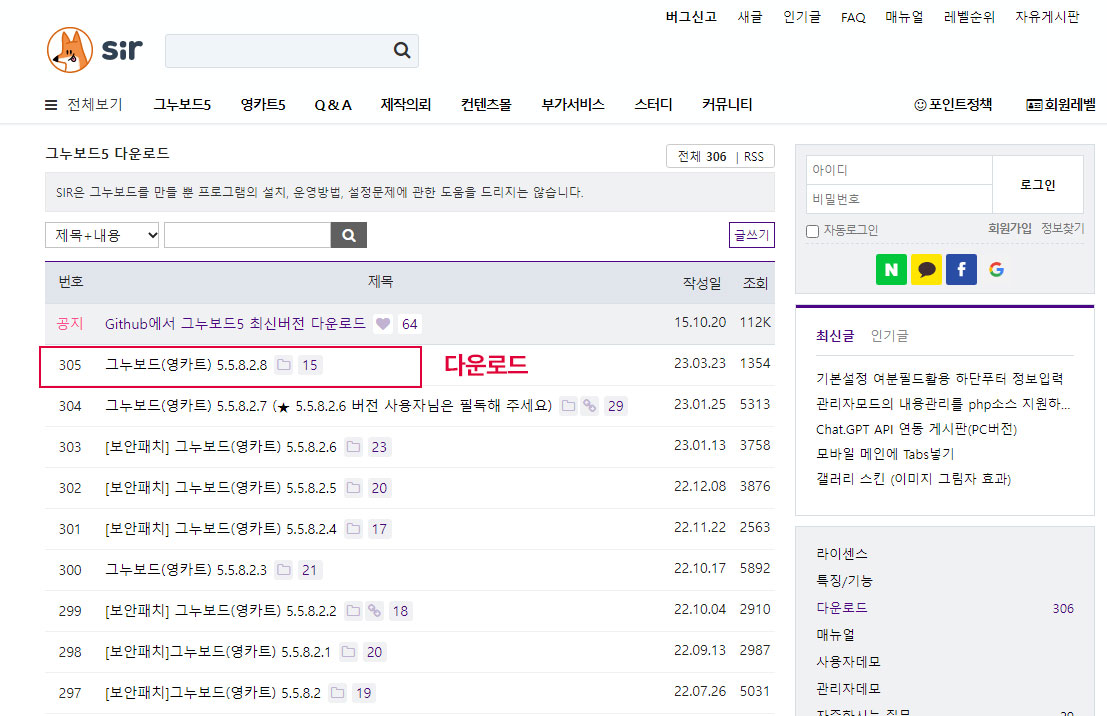
Task: Open post [보안패치] 그누보드(영카트) 5.5.8.2.6
Action: pyautogui.click(x=221, y=447)
